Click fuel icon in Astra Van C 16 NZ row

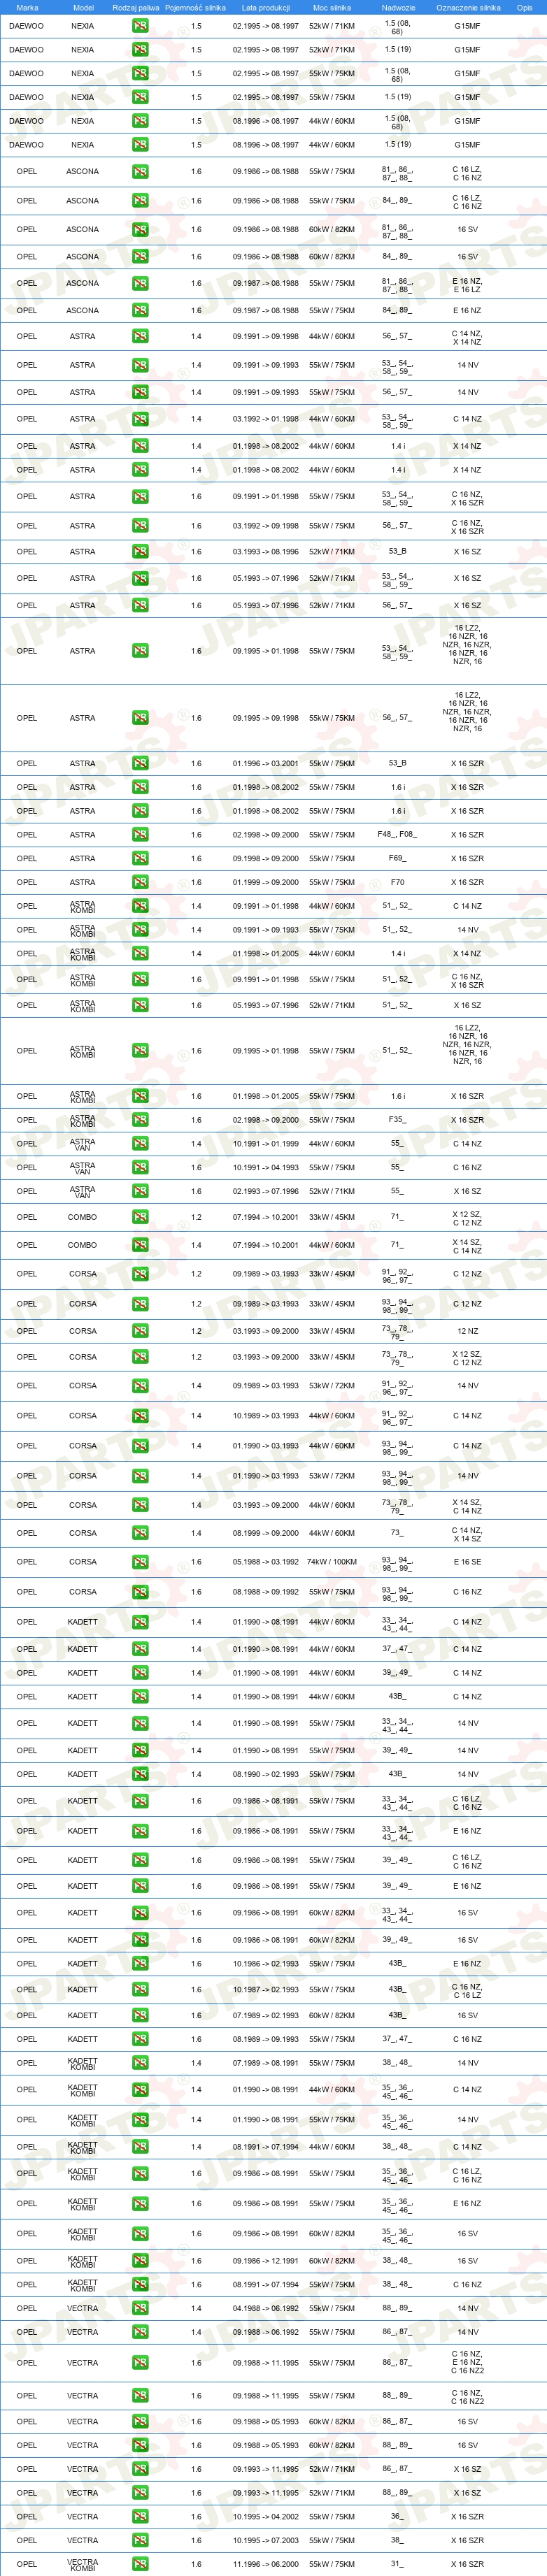pyautogui.click(x=140, y=1167)
